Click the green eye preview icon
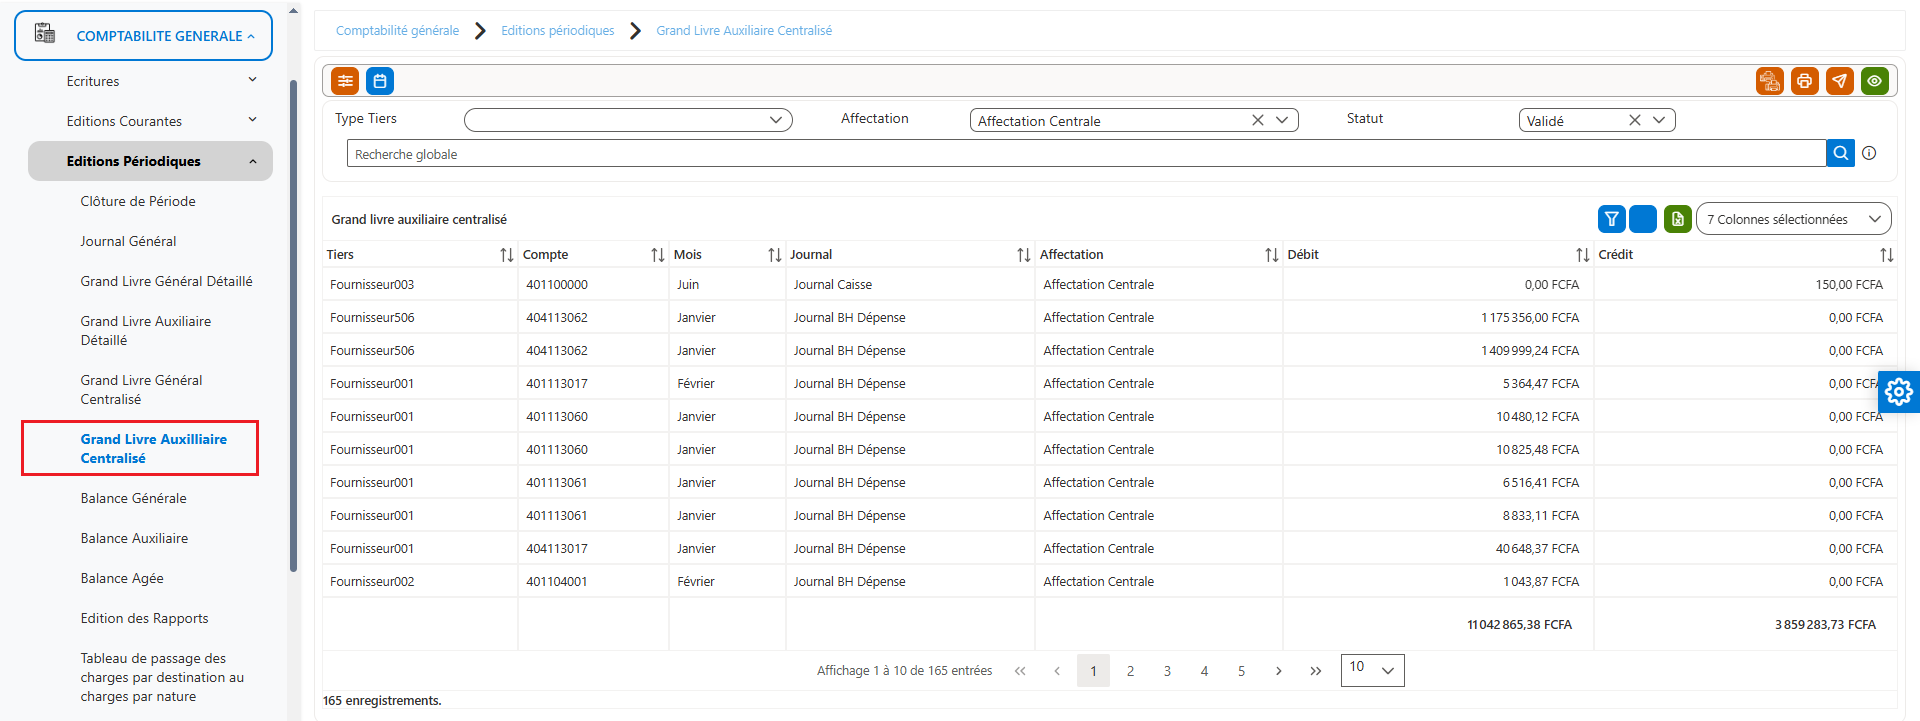Viewport: 1920px width, 721px height. pyautogui.click(x=1875, y=81)
